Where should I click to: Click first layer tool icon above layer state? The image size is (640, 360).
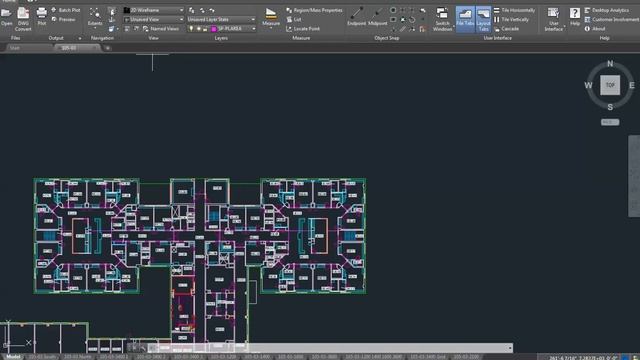coord(191,10)
